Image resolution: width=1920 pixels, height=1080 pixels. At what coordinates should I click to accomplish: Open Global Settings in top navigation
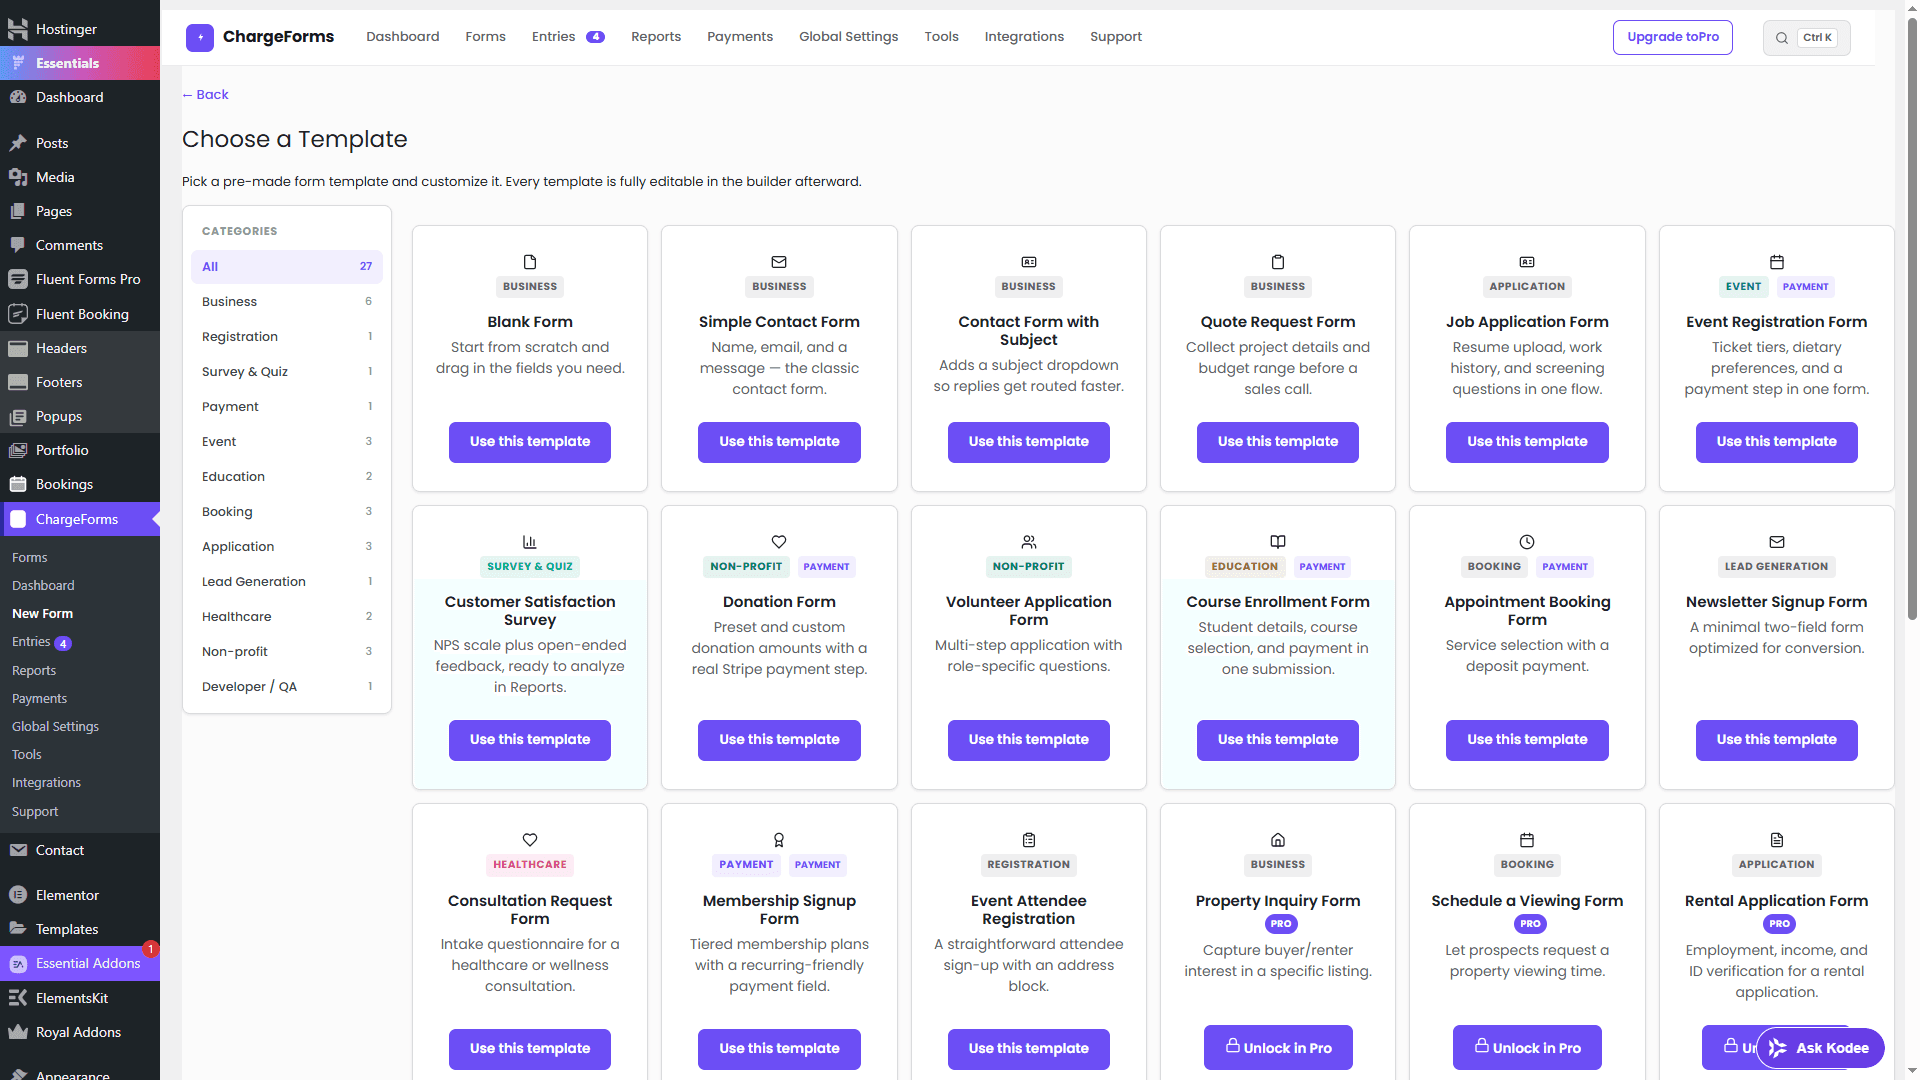(x=848, y=37)
